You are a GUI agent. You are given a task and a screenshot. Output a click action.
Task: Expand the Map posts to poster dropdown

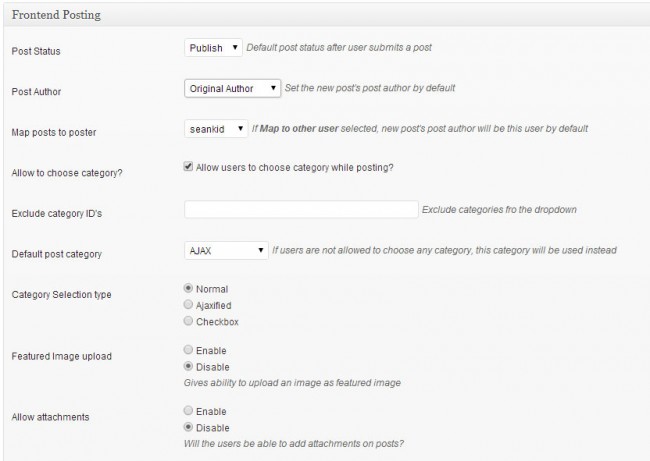click(217, 128)
